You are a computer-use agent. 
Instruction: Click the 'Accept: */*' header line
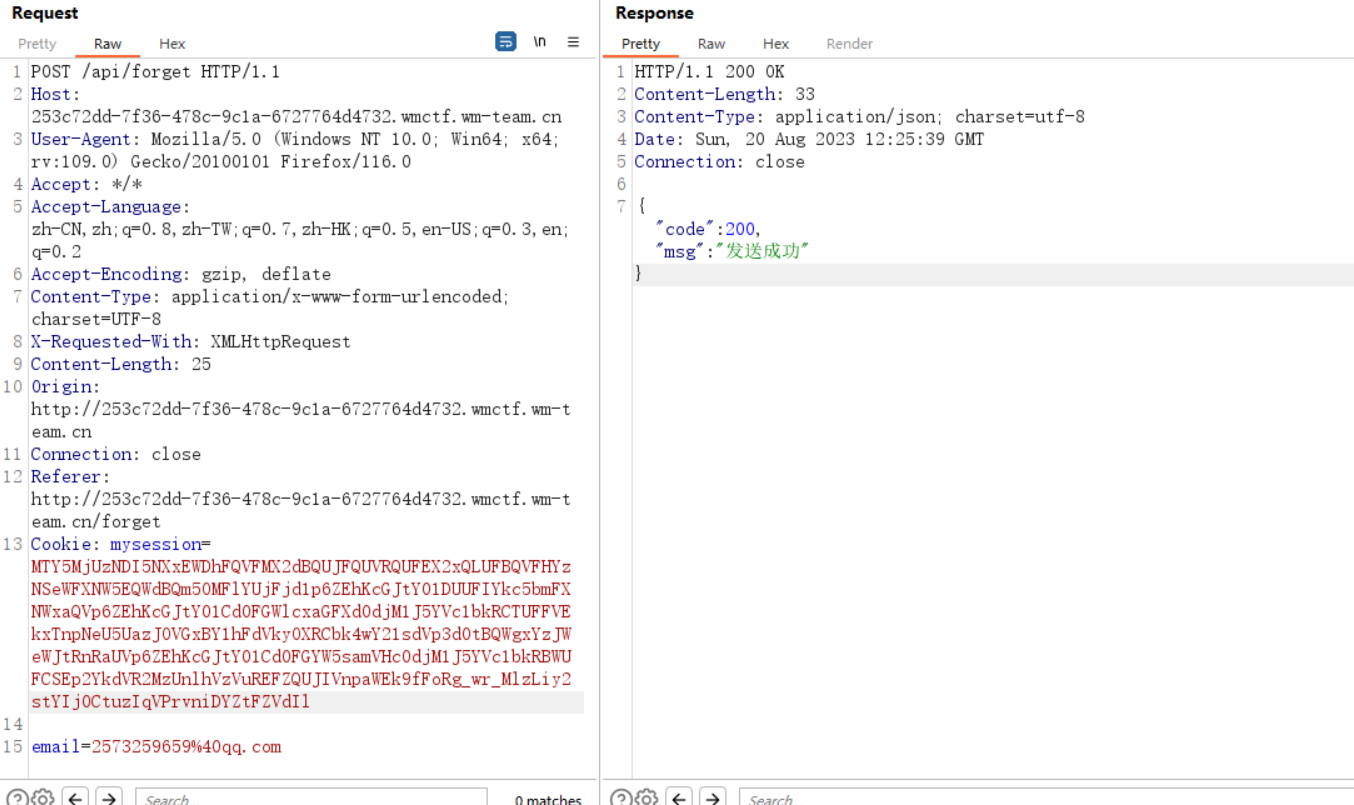point(87,184)
